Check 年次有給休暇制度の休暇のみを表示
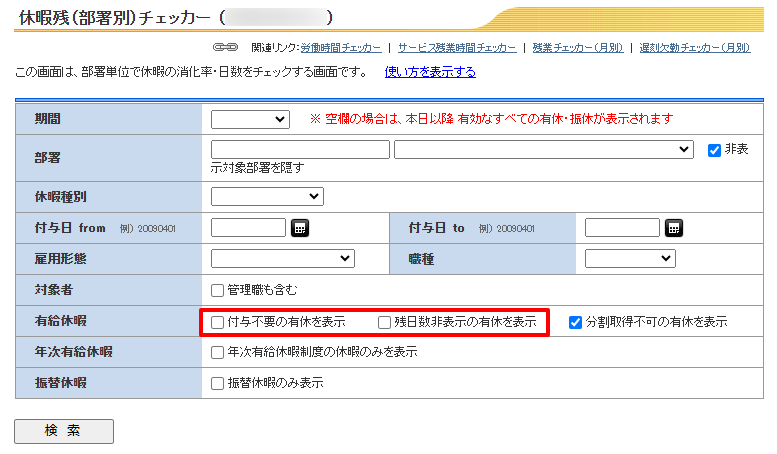 [x=217, y=352]
